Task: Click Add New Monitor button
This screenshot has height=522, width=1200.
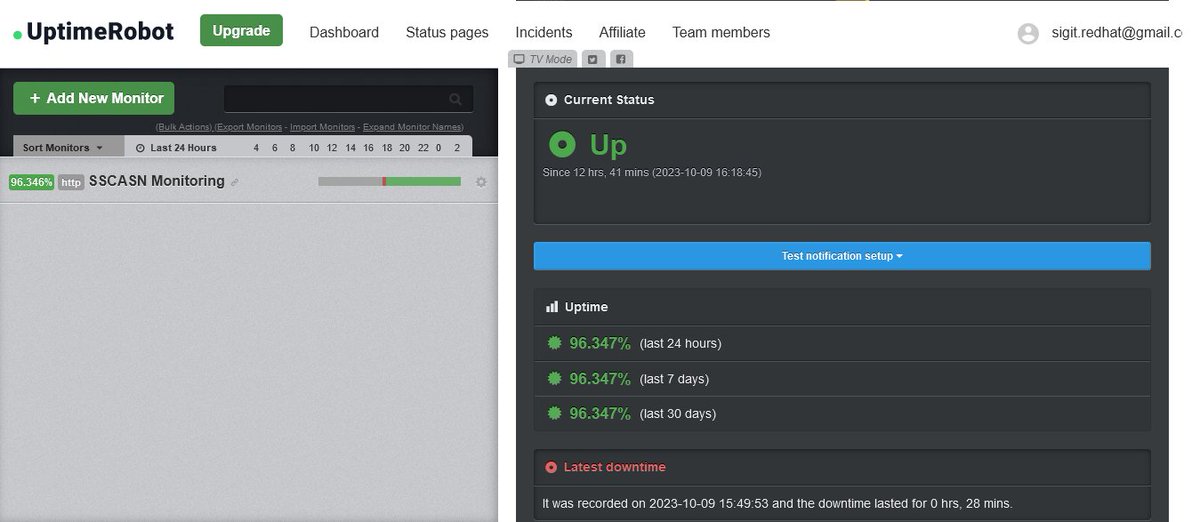Action: pos(94,98)
